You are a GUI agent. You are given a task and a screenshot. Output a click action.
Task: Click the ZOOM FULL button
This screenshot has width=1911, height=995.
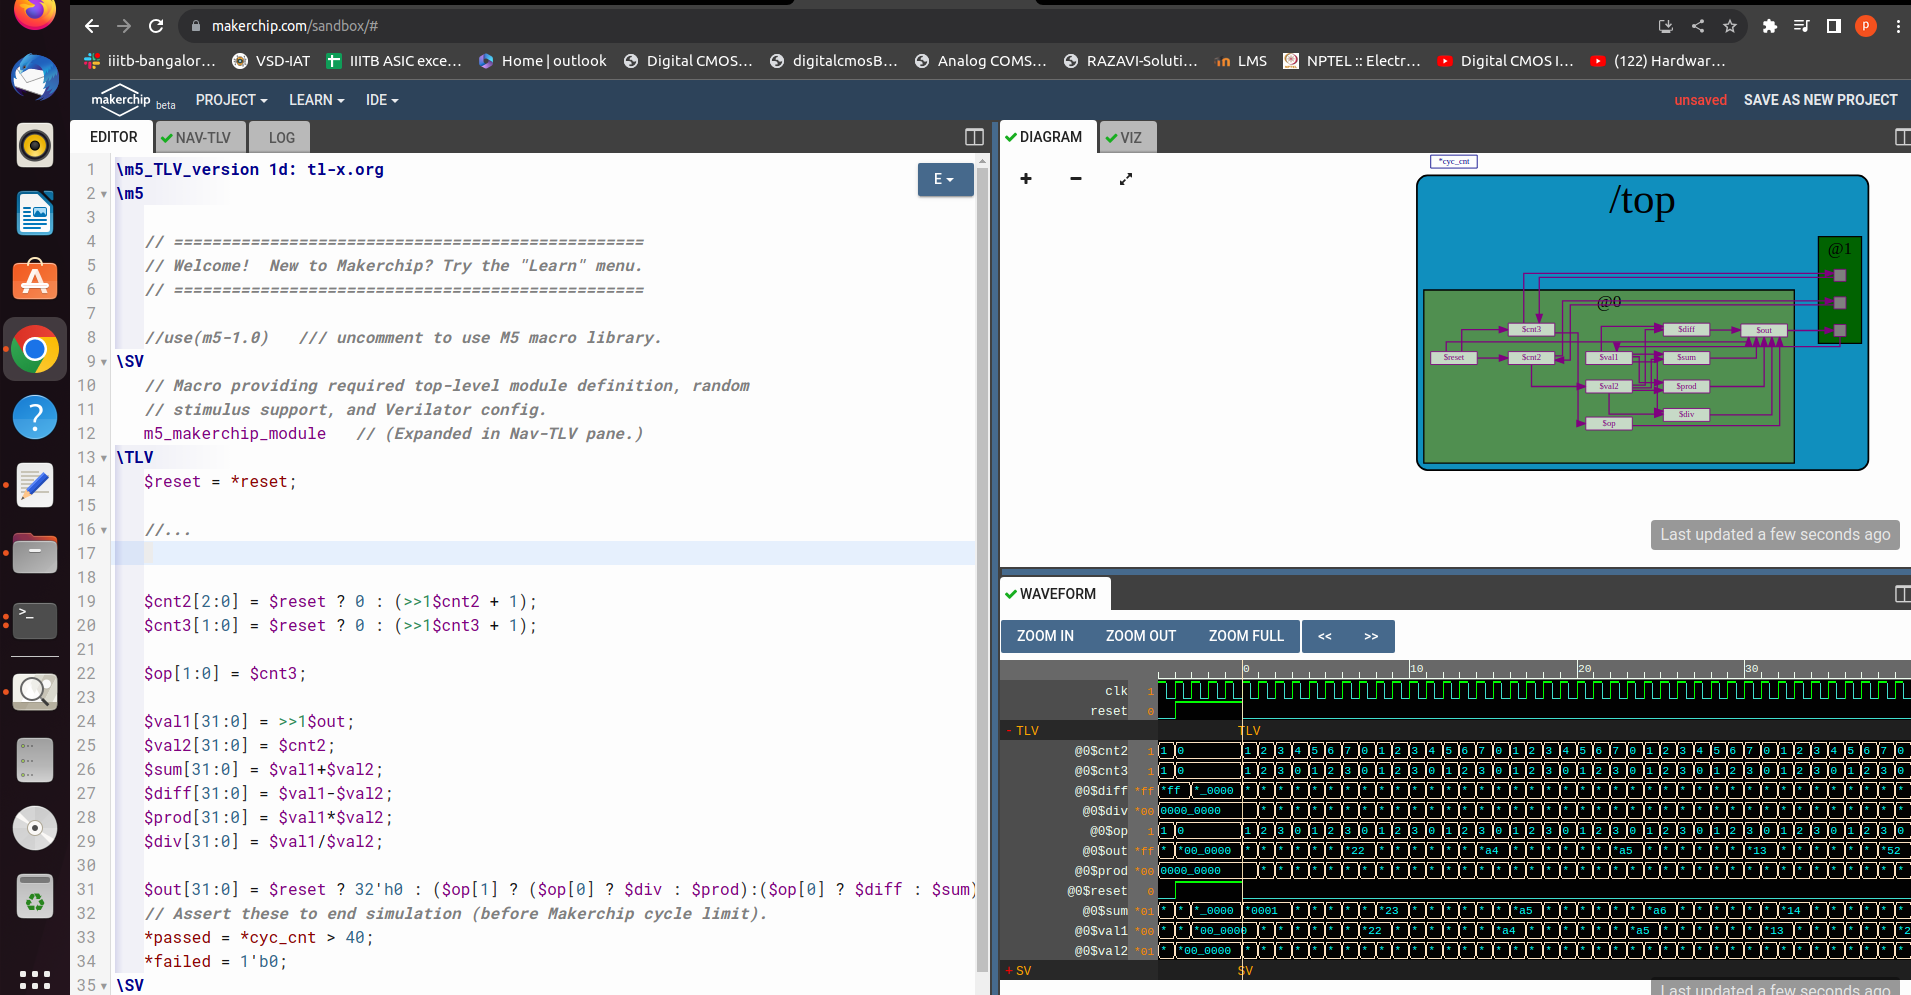coord(1246,636)
